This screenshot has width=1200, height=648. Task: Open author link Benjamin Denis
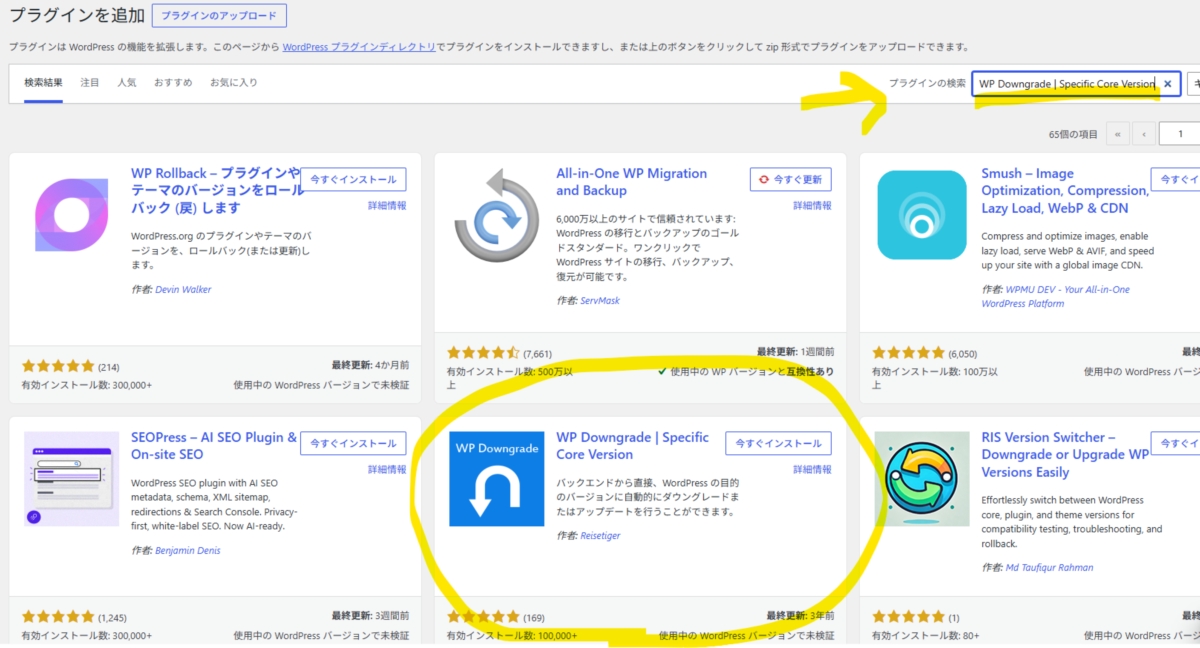pyautogui.click(x=188, y=551)
